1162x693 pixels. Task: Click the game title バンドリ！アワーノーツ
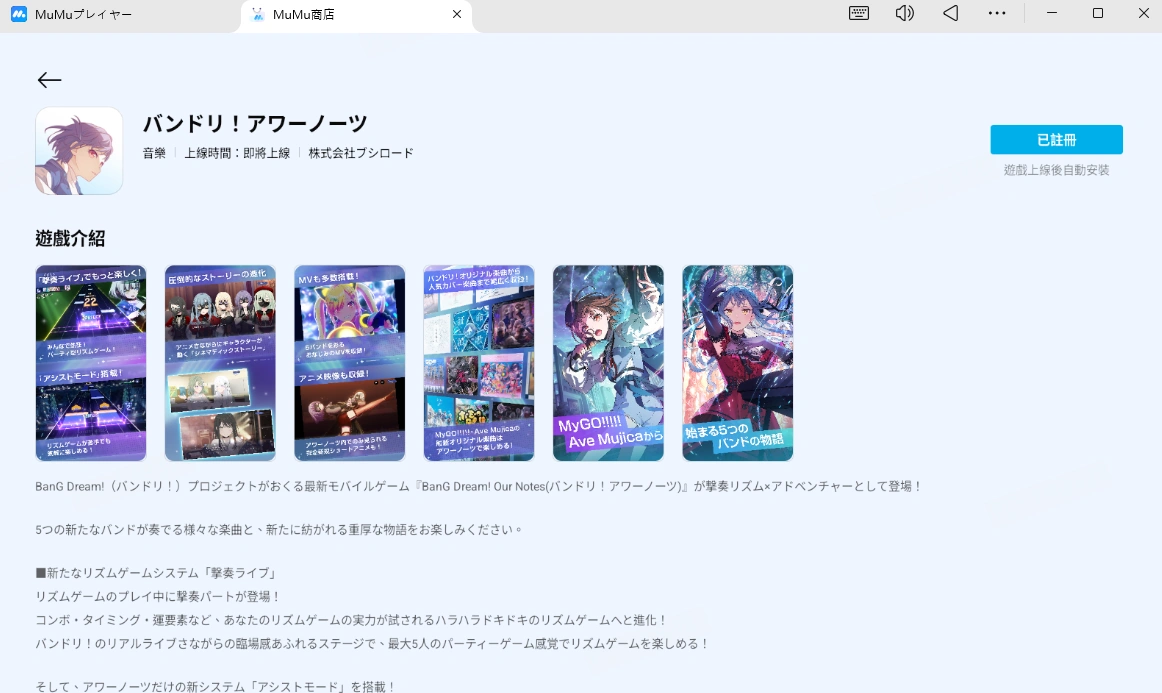(x=255, y=123)
